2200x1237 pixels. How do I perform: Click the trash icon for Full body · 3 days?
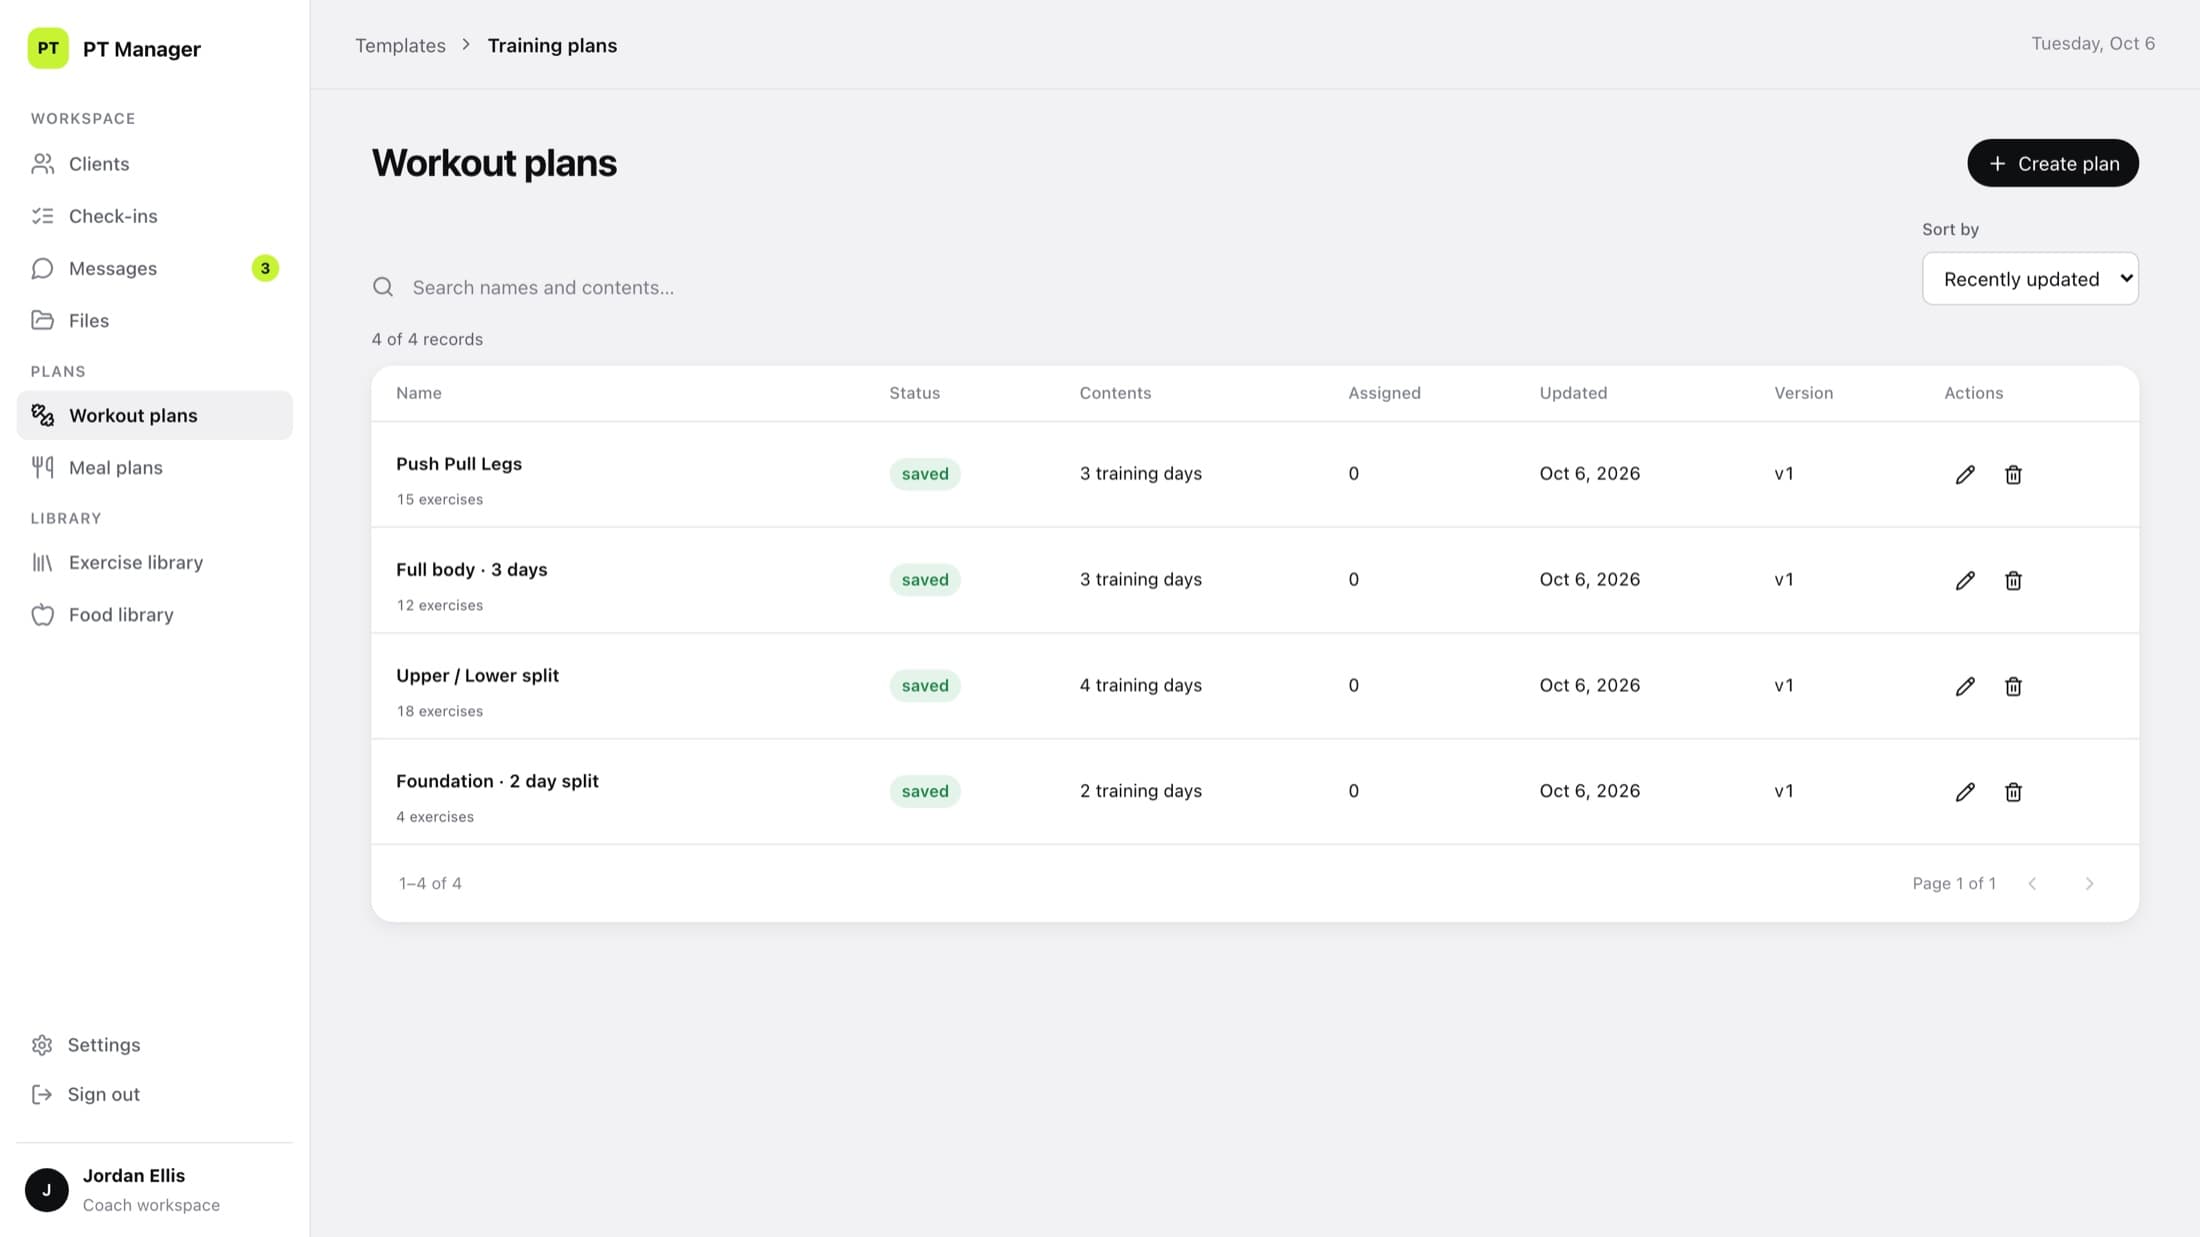(2013, 580)
